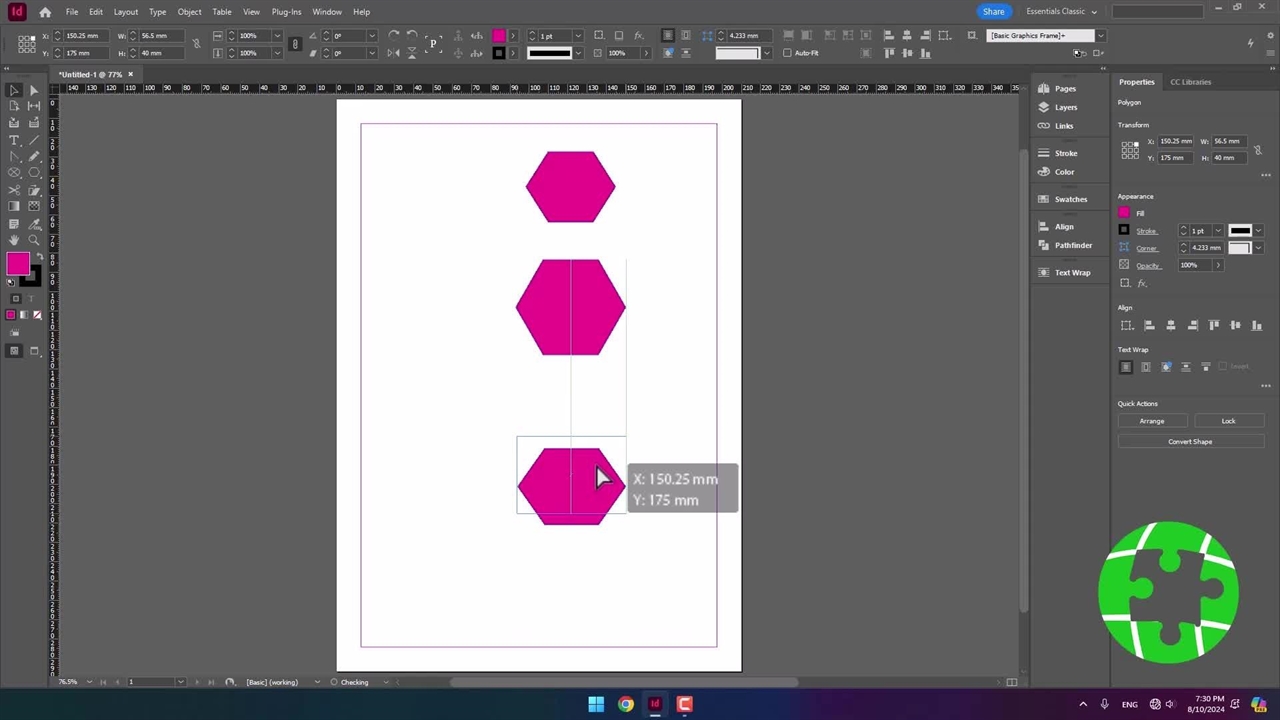Open the Pathfinder panel
1280x720 pixels.
(1072, 245)
